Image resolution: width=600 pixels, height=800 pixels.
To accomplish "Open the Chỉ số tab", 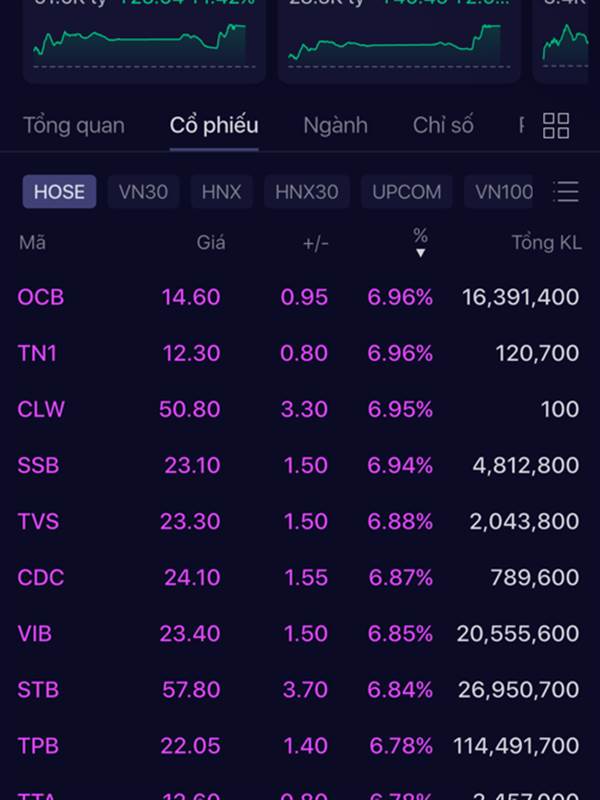I will pos(443,126).
